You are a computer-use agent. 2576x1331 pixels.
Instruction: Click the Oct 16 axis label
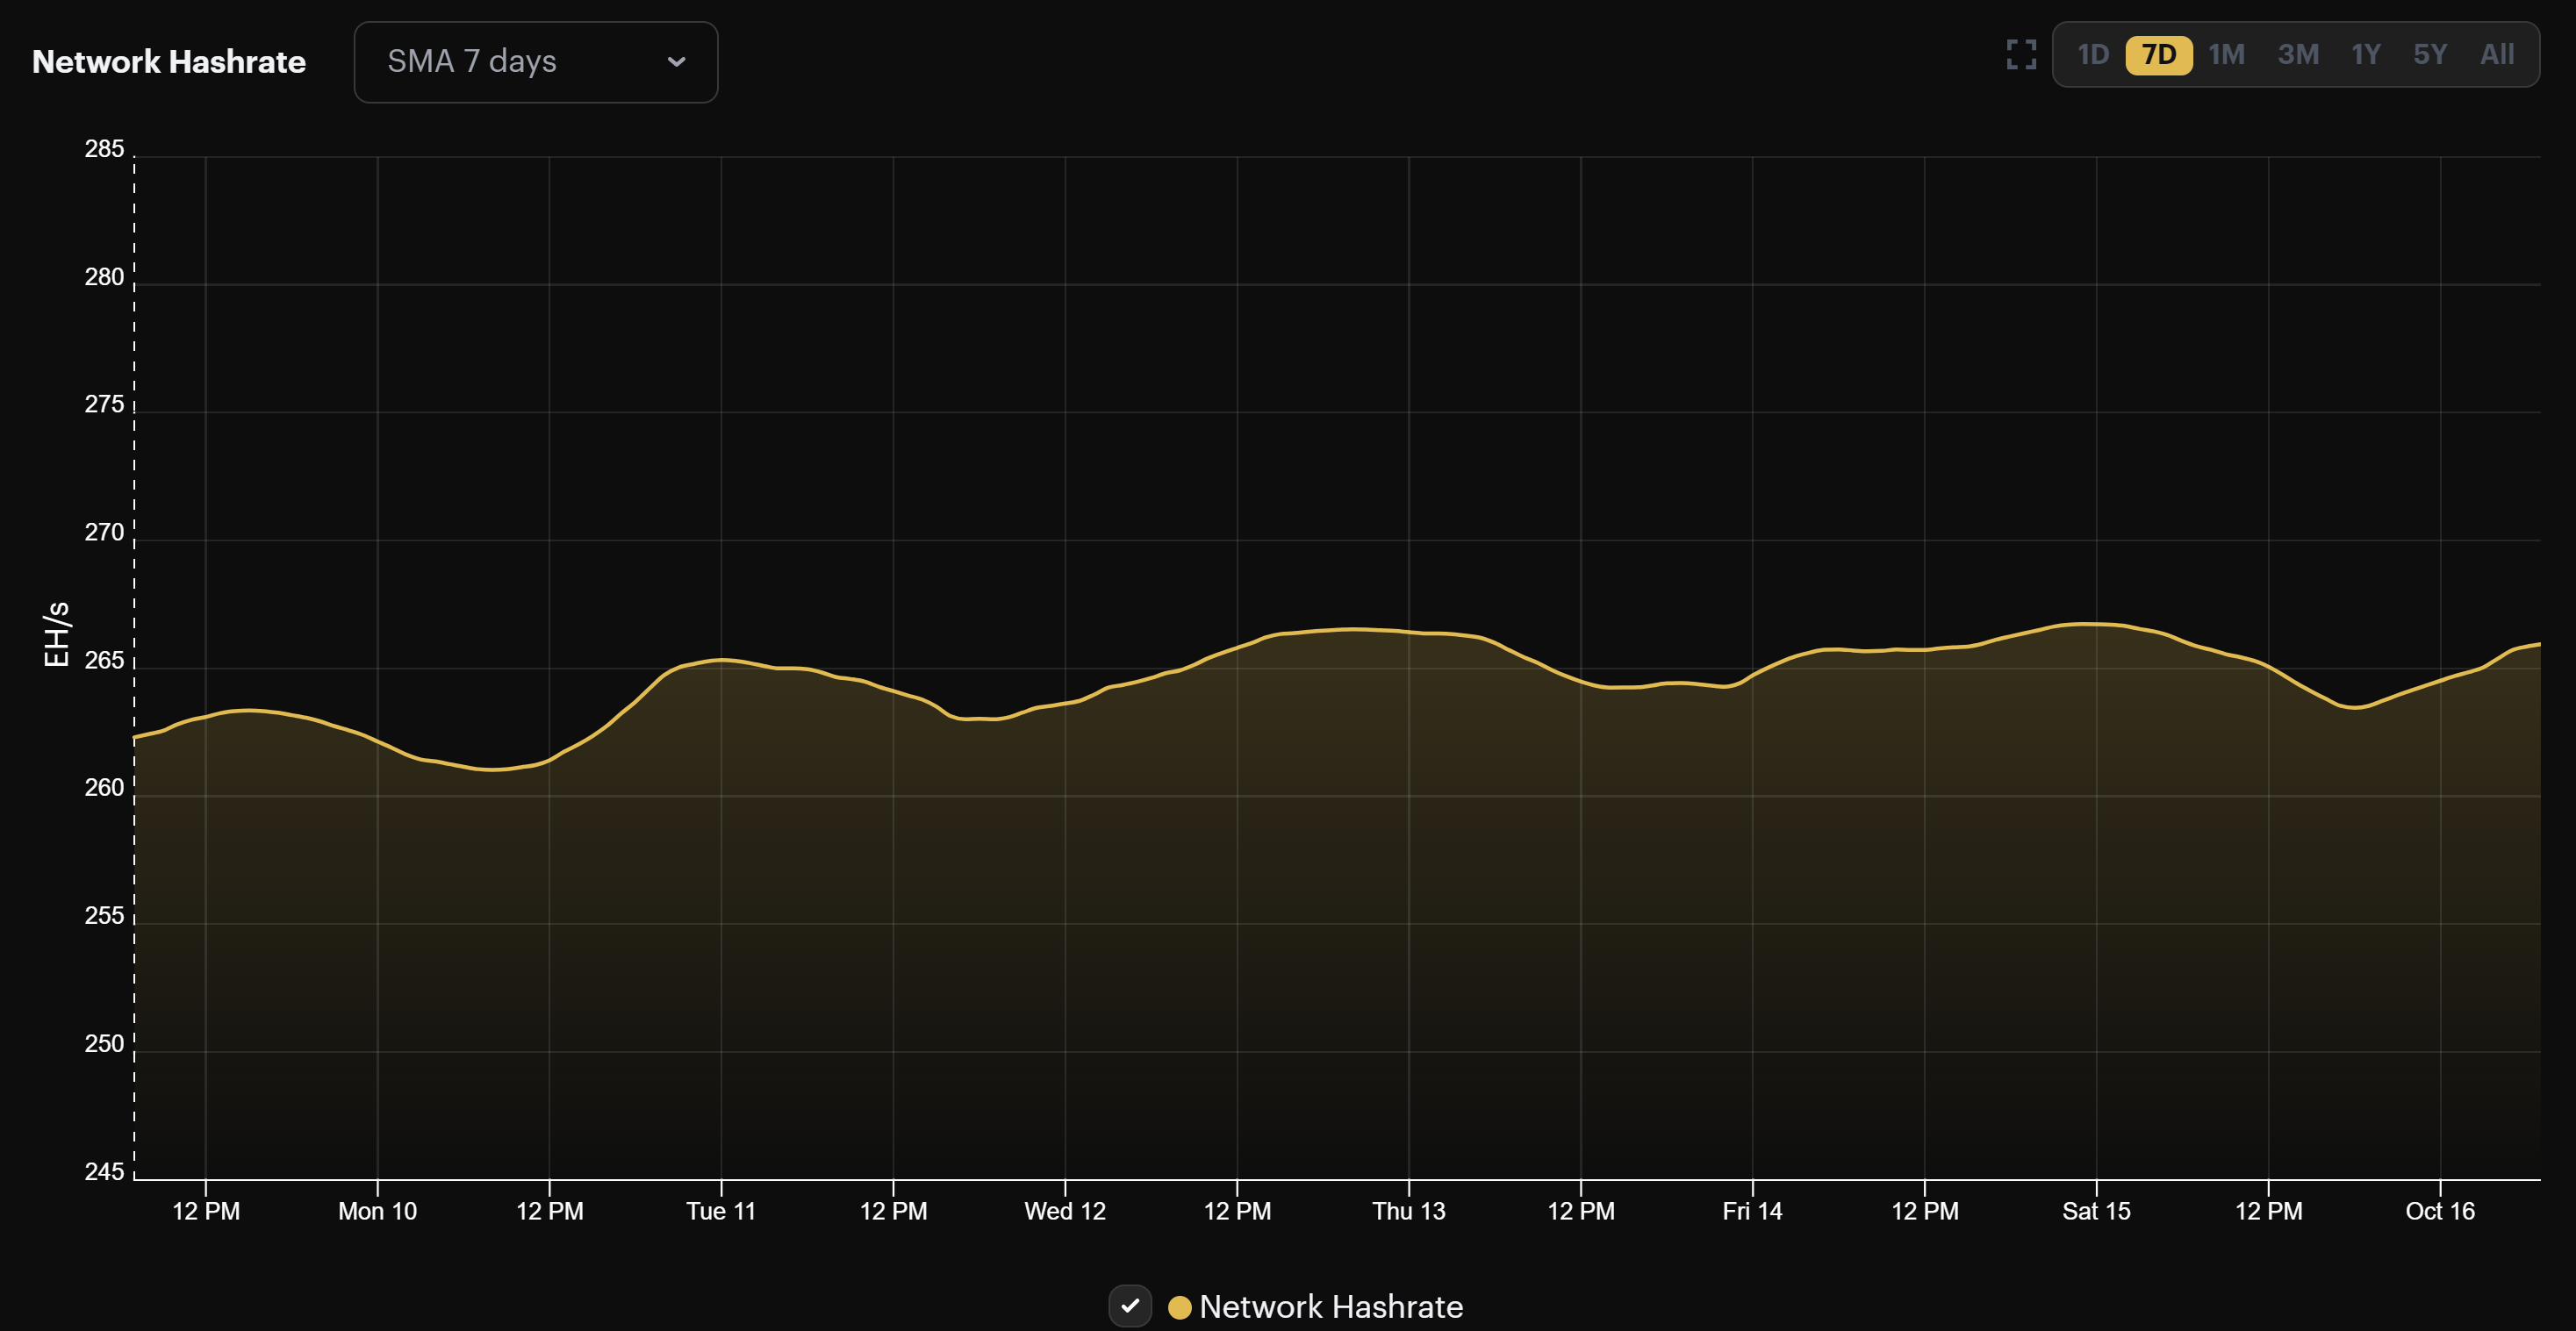2440,1211
